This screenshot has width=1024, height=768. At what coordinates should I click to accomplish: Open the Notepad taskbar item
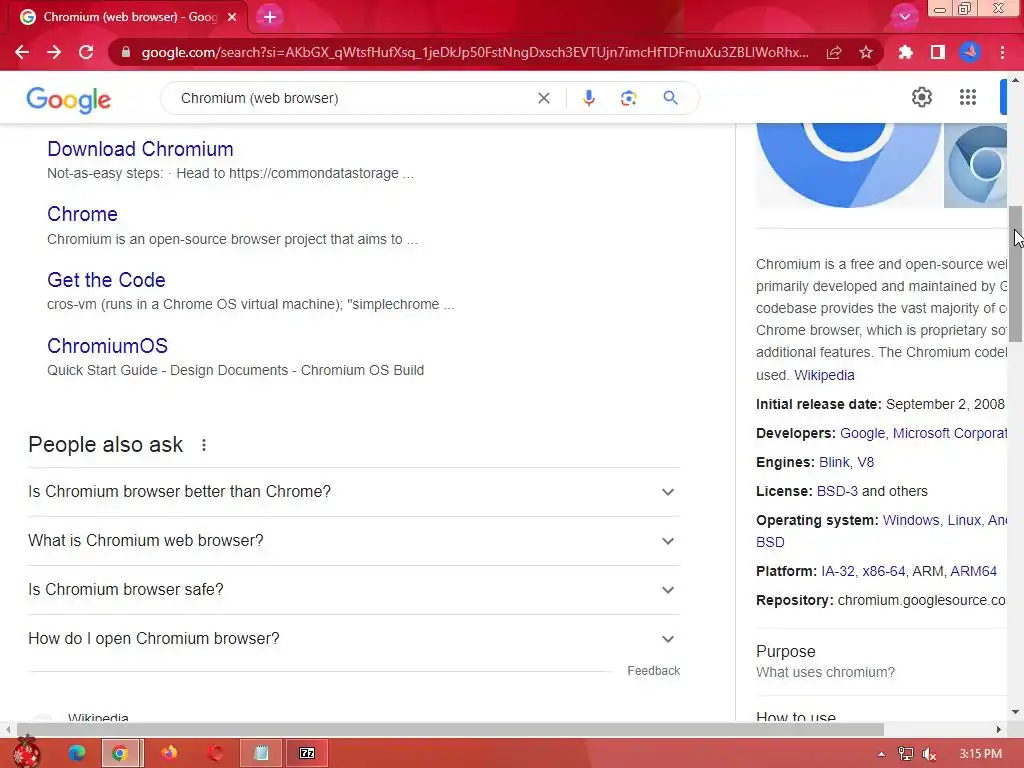261,753
